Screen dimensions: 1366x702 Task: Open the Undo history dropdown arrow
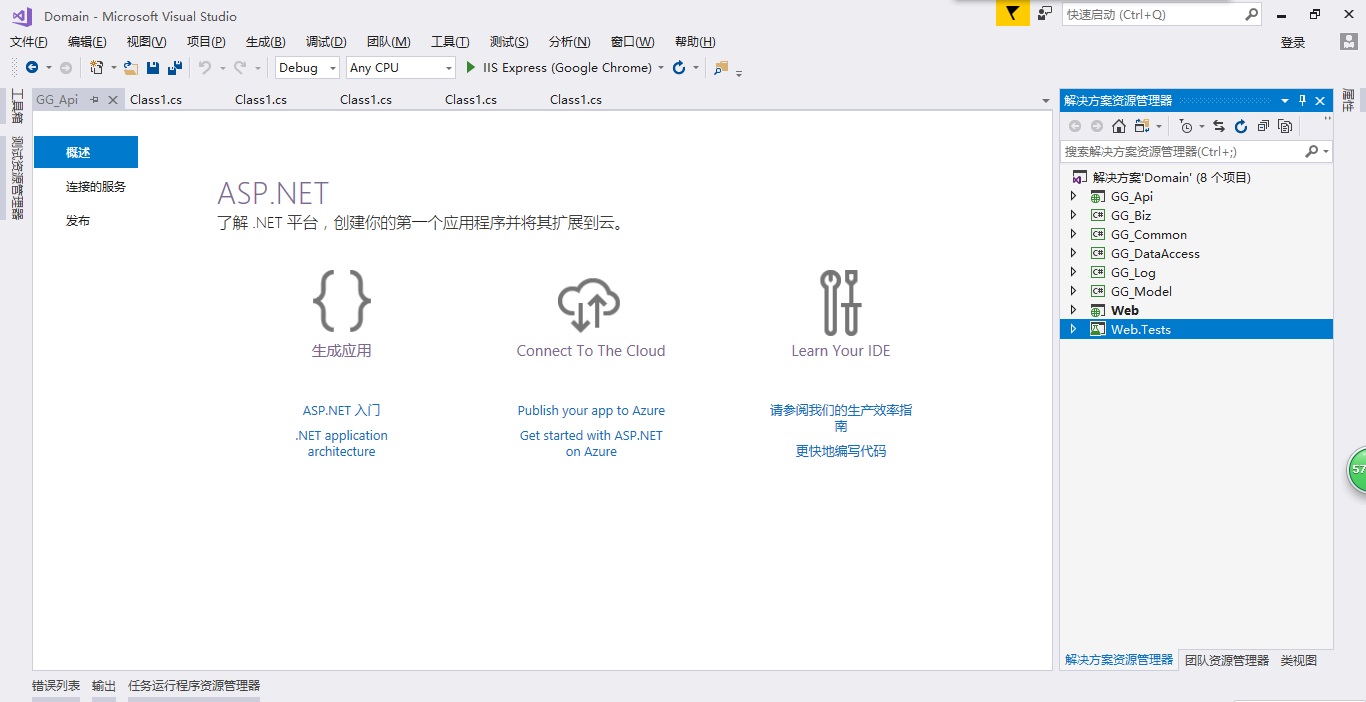(x=222, y=68)
